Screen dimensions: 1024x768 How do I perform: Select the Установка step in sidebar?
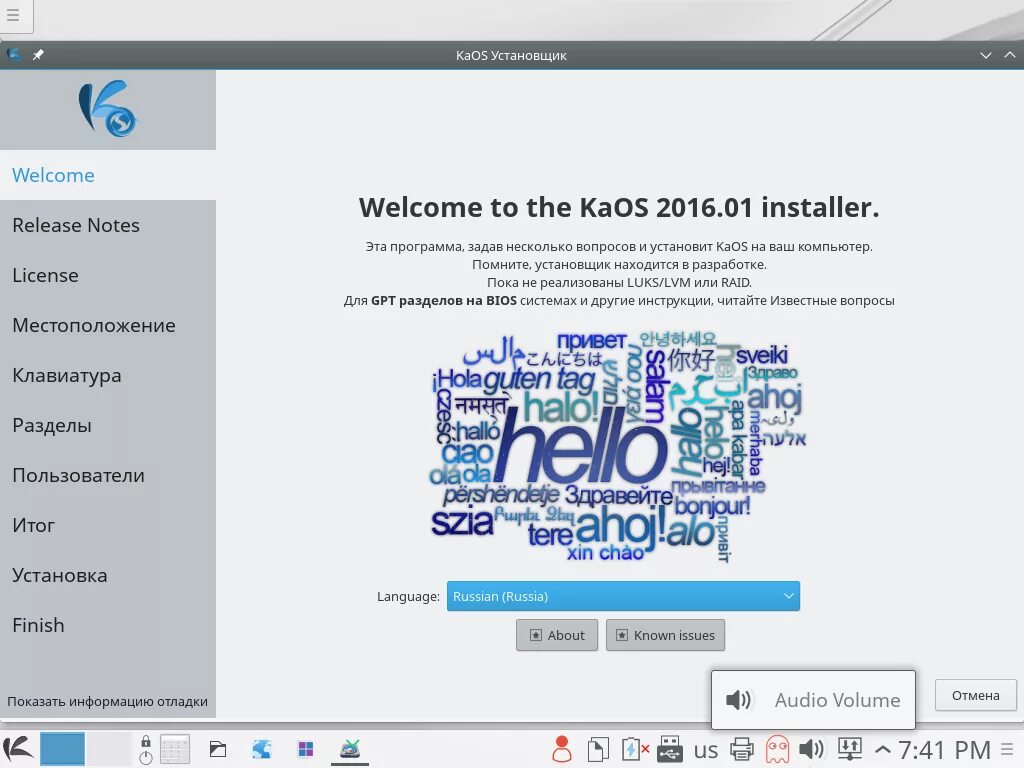[x=108, y=575]
